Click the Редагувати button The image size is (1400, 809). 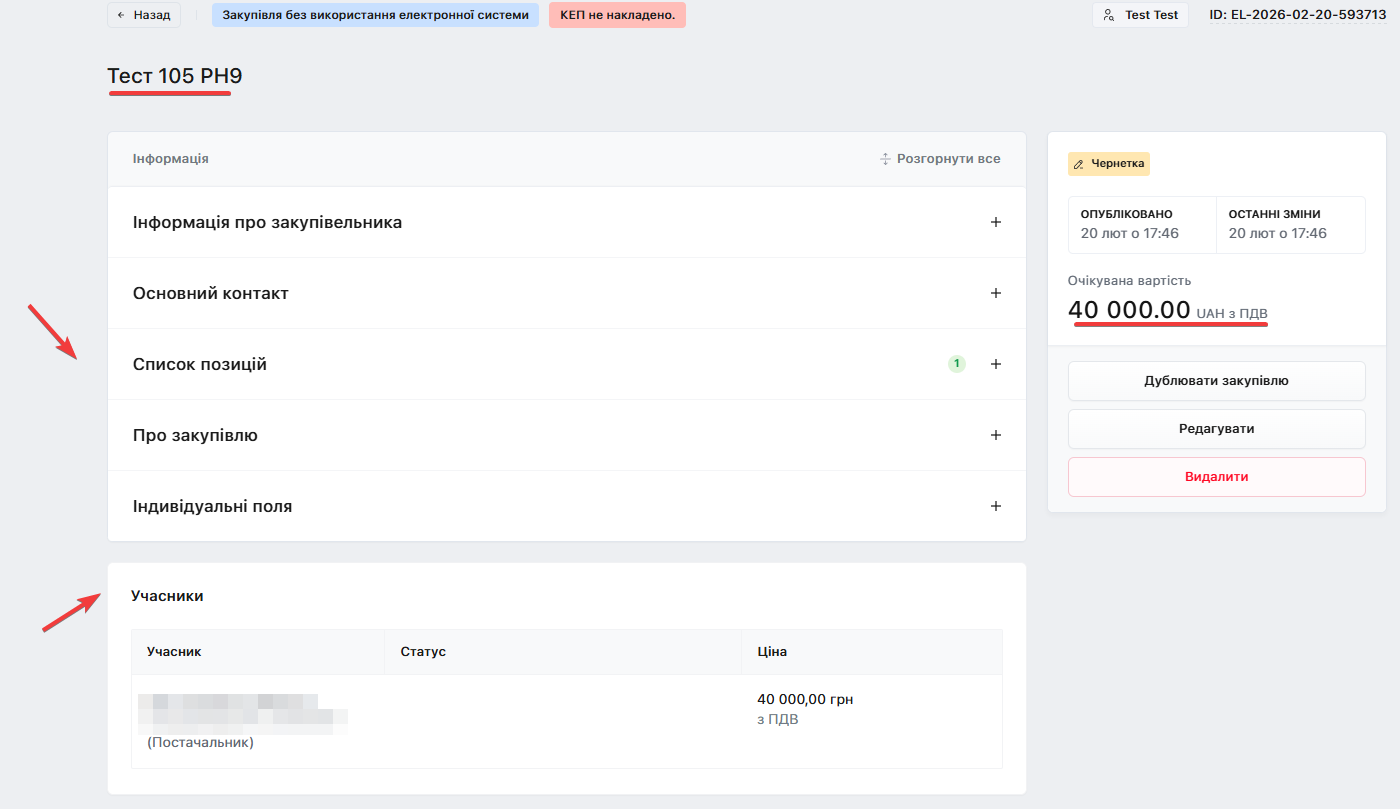pos(1216,429)
